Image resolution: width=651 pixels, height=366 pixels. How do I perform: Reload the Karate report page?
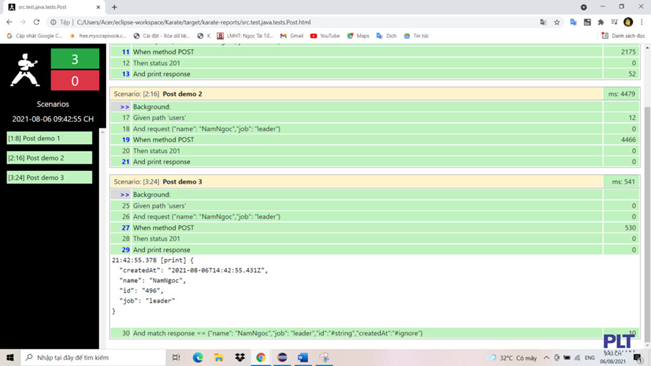pyautogui.click(x=37, y=22)
